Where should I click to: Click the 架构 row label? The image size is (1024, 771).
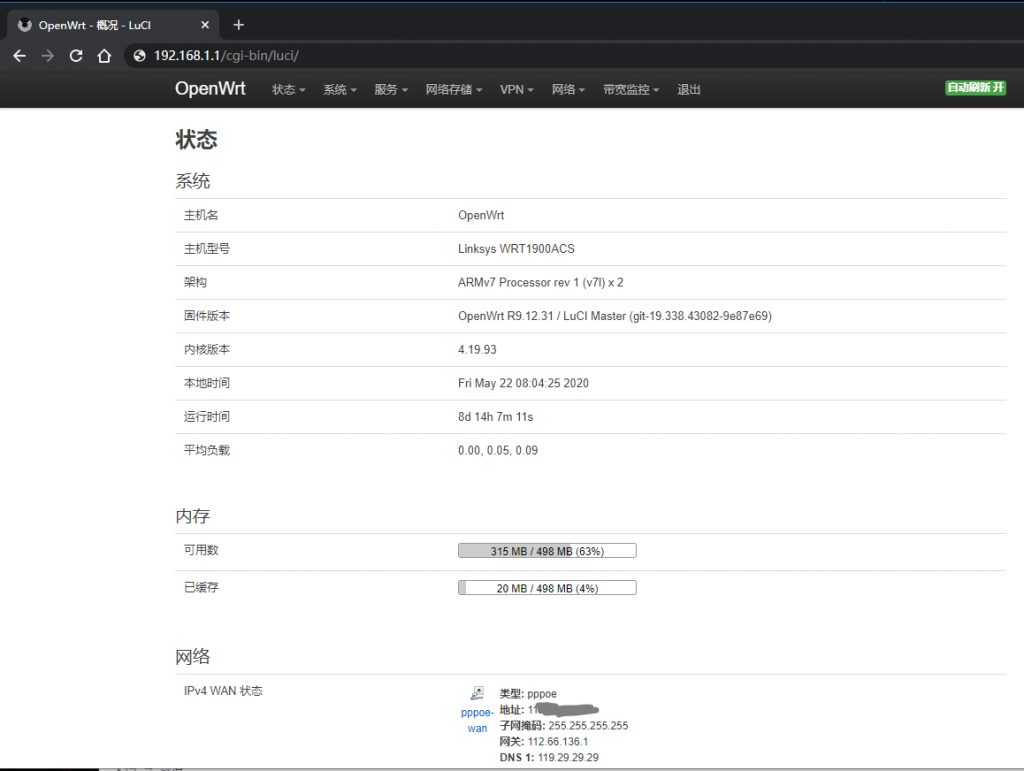point(195,283)
